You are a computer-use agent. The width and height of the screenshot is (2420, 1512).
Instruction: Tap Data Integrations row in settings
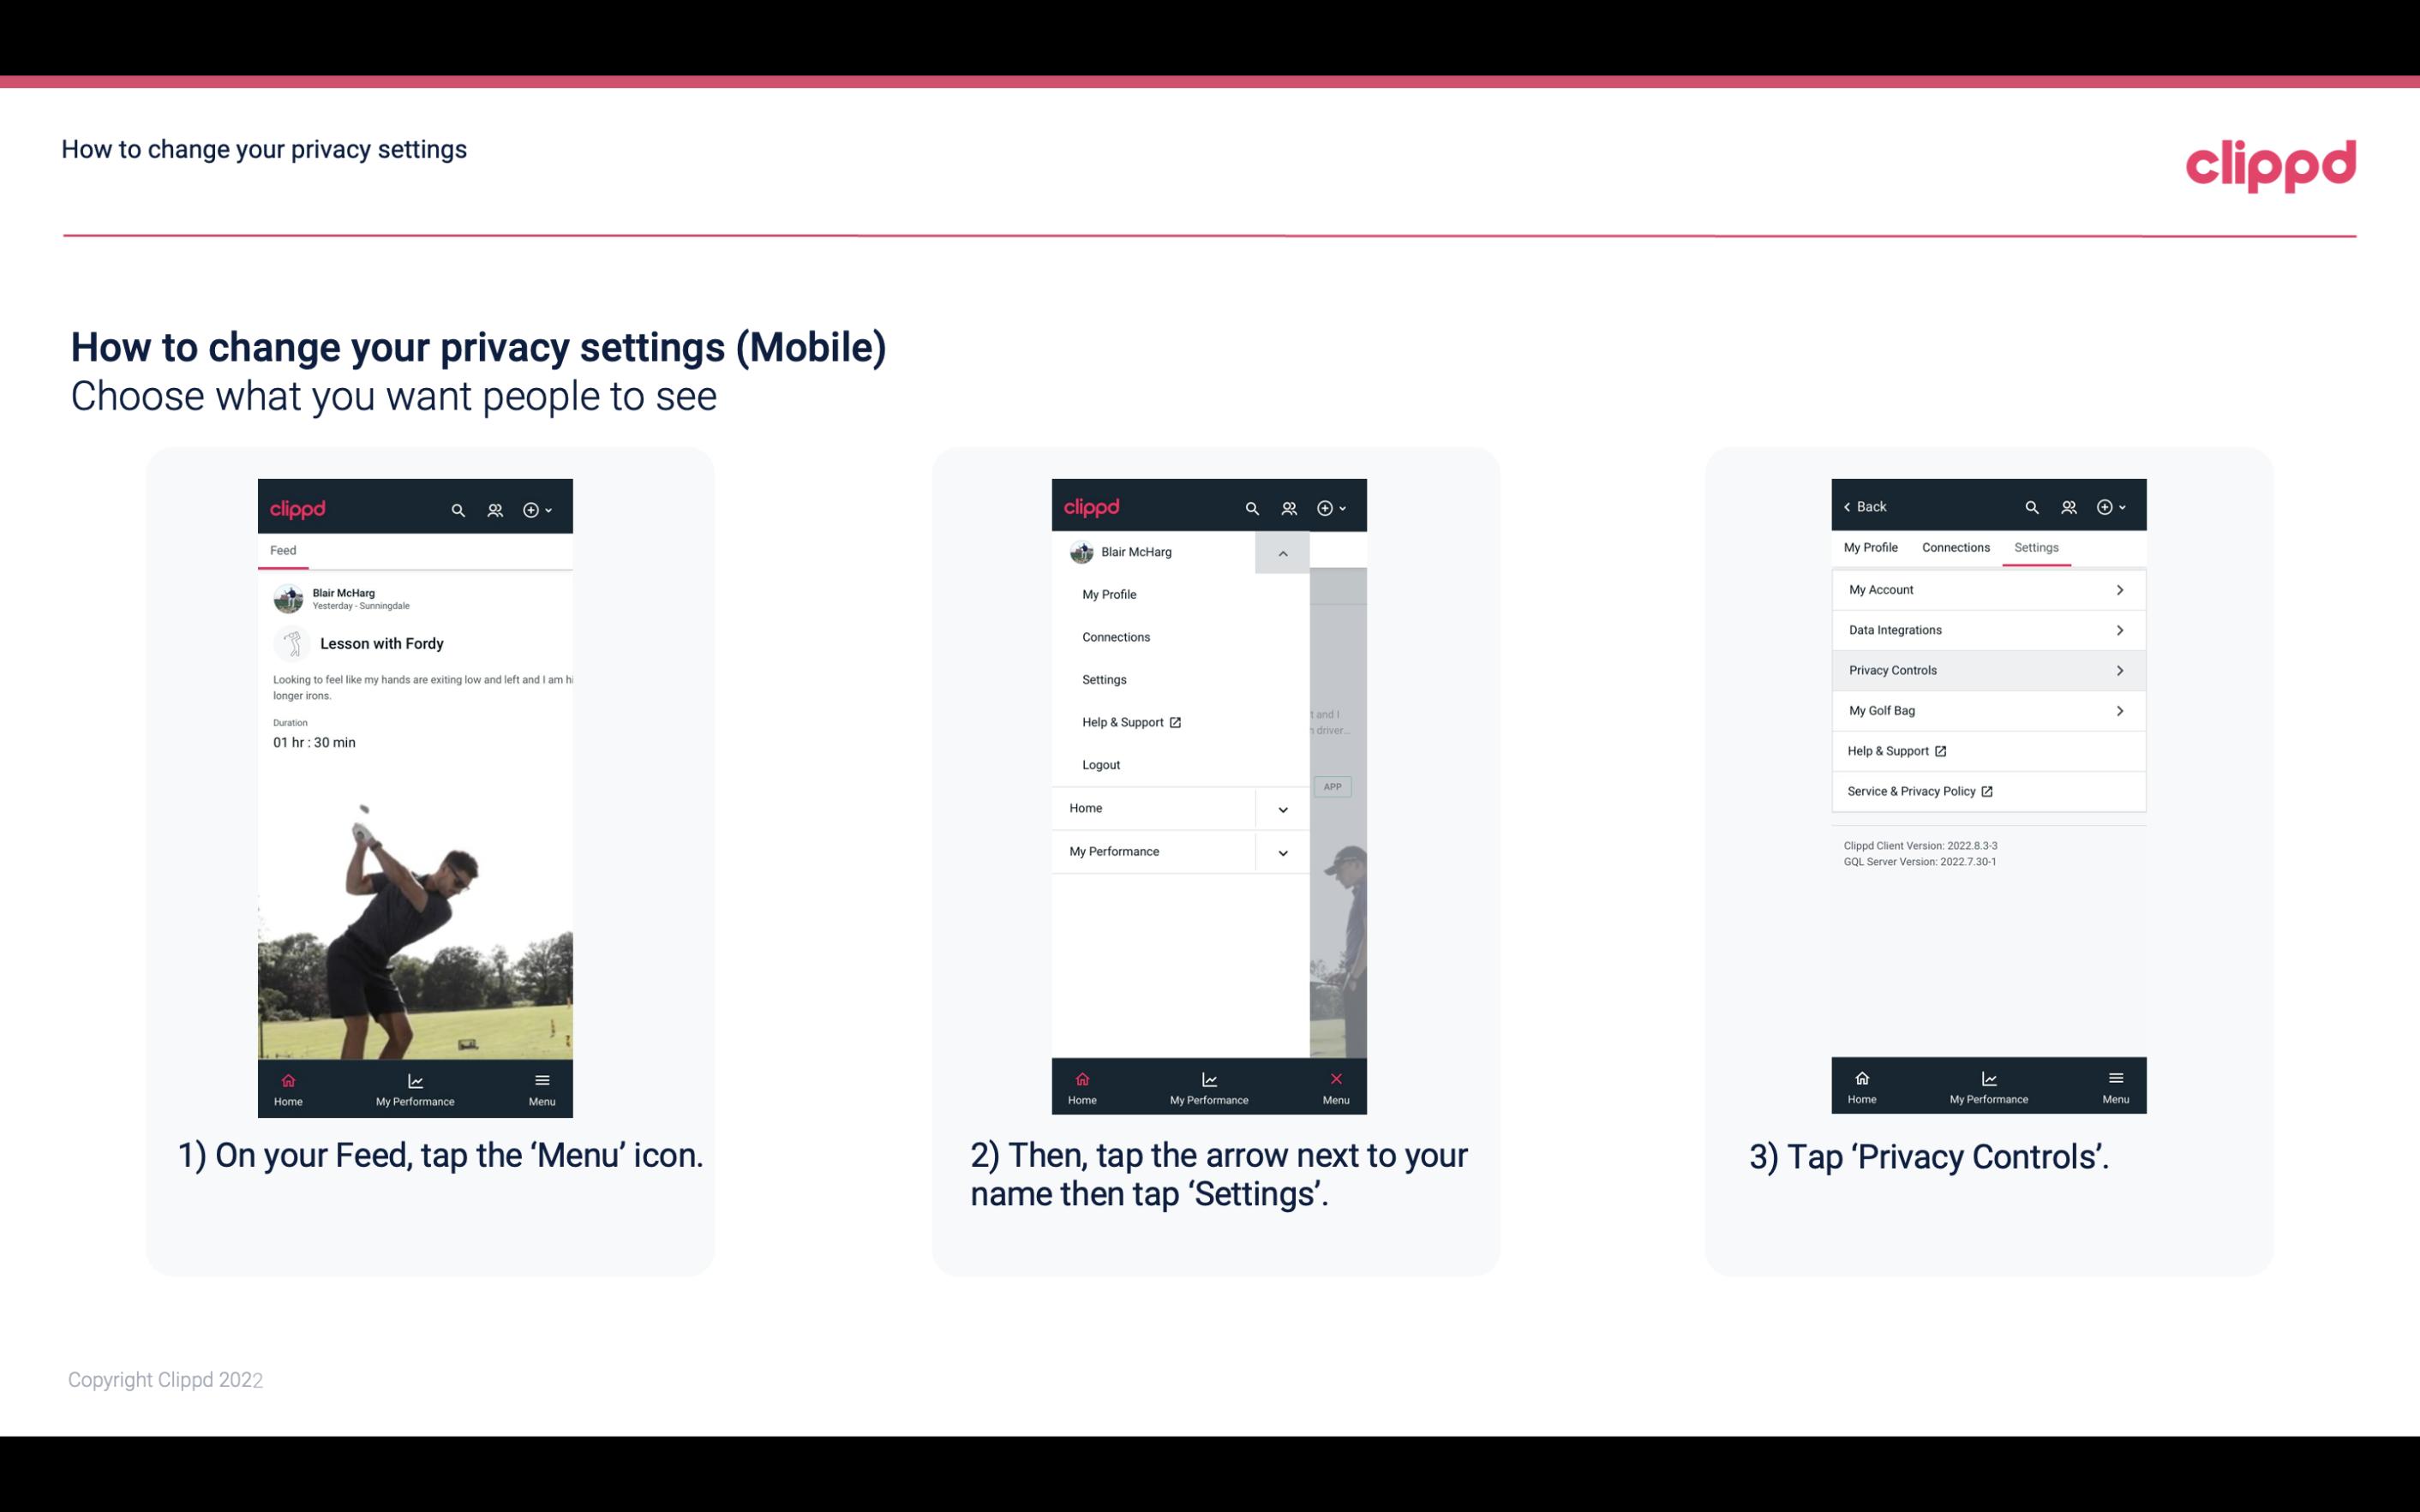[x=1986, y=629]
